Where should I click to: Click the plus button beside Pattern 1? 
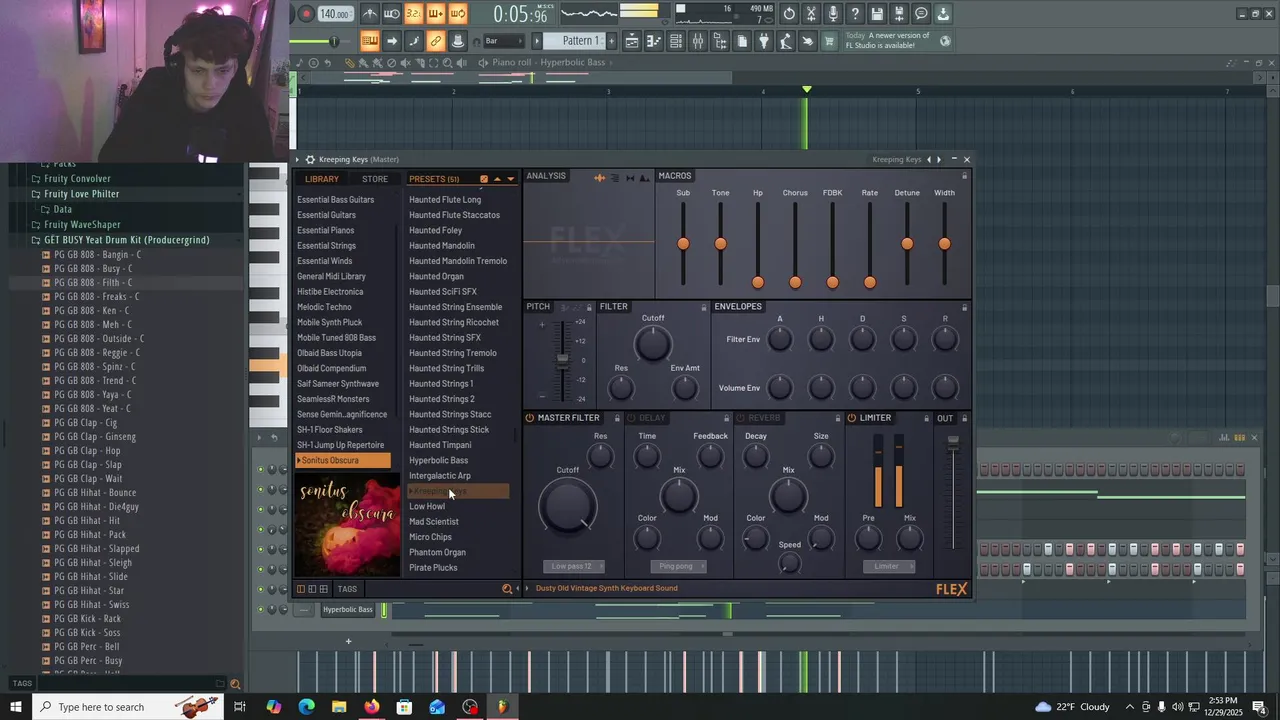611,41
